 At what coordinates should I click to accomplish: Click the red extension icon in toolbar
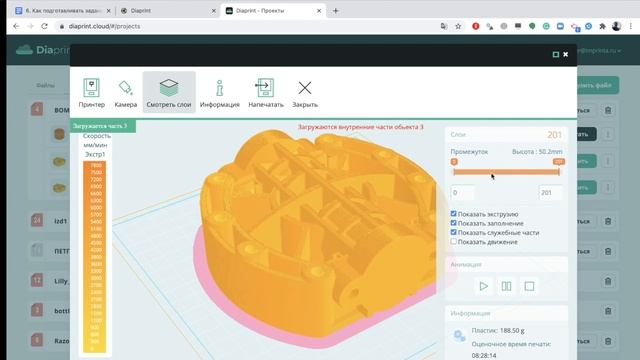(x=476, y=26)
